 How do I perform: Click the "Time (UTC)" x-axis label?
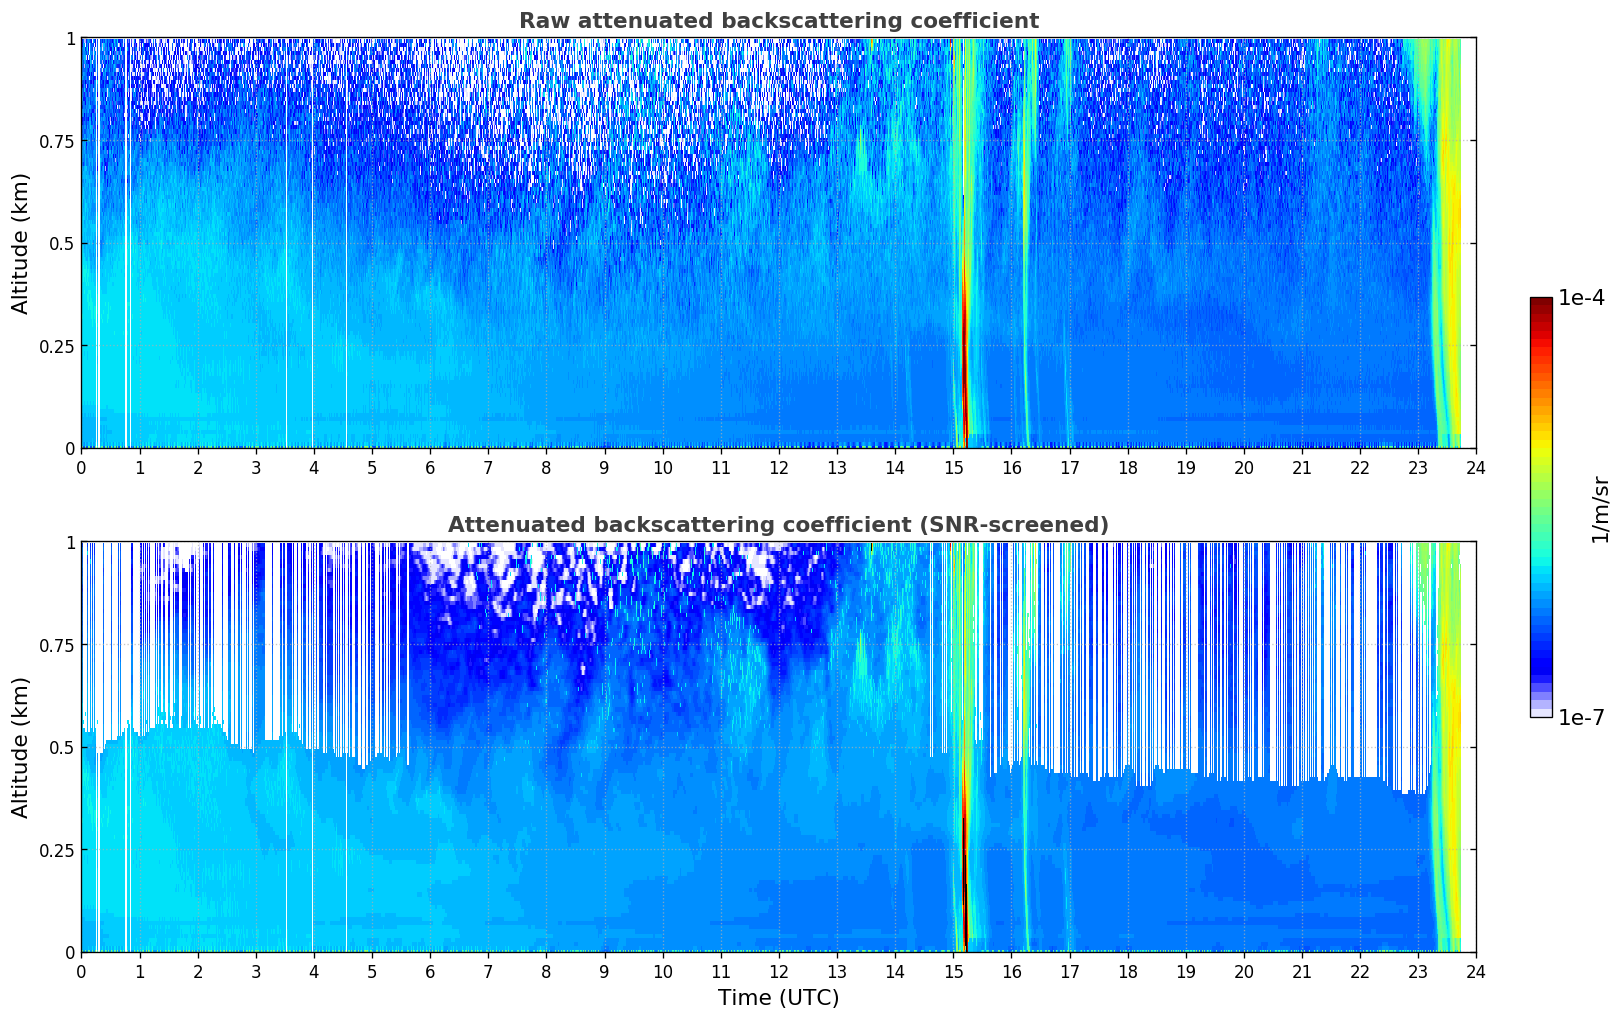click(x=778, y=998)
